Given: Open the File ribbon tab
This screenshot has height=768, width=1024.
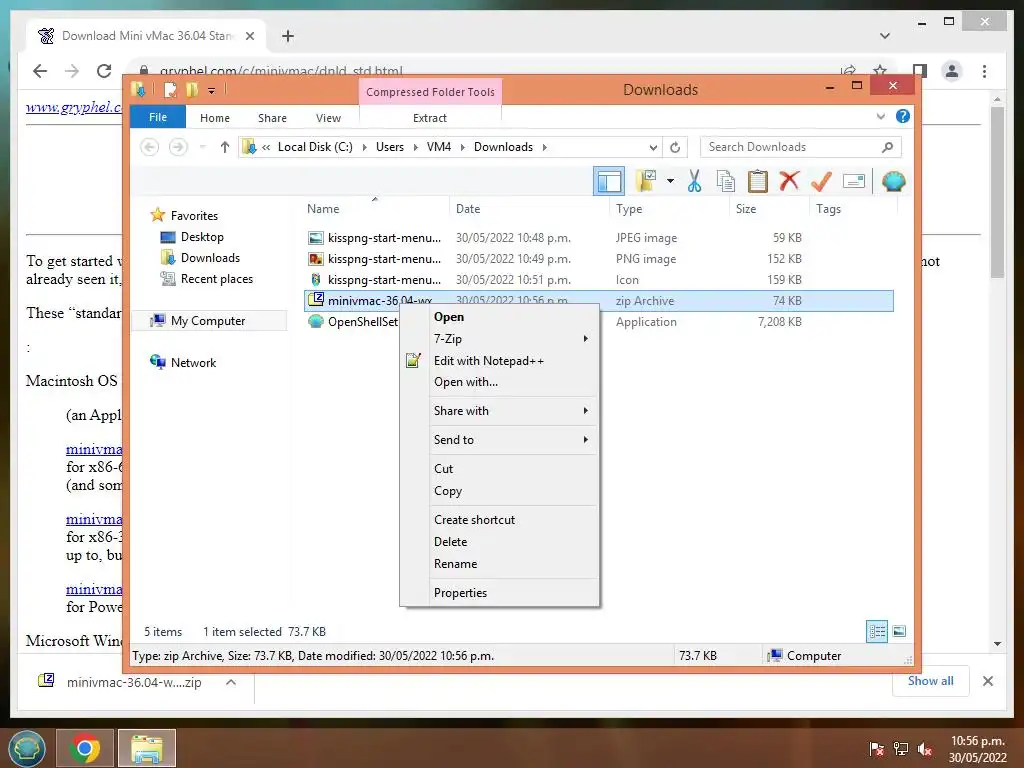Looking at the screenshot, I should 158,118.
